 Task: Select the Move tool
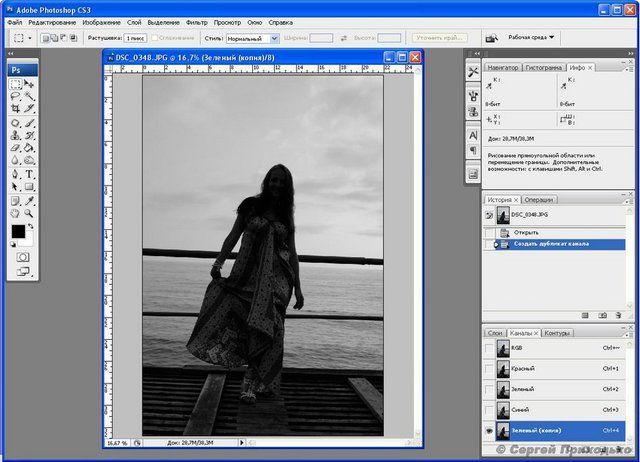29,85
